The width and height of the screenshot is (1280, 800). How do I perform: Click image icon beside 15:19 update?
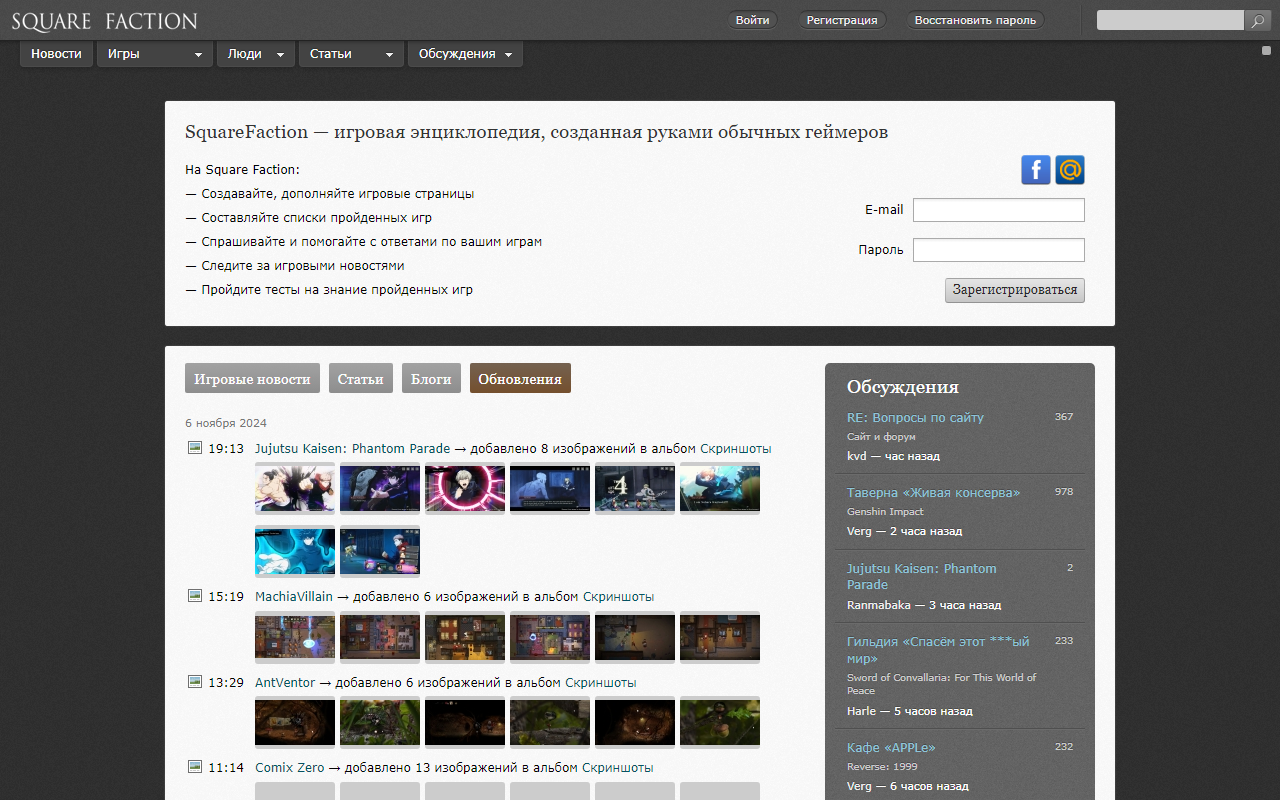click(x=195, y=596)
